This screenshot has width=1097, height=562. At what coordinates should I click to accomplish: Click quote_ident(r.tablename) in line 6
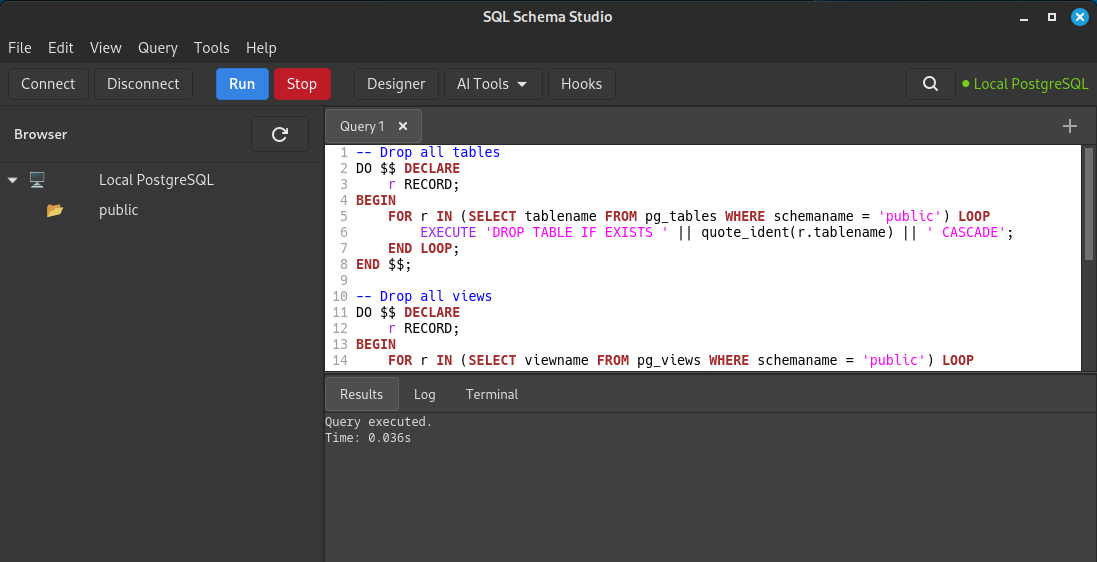[x=798, y=232]
